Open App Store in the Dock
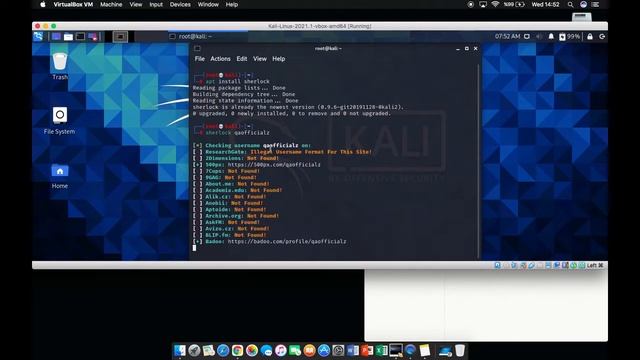This screenshot has height=360, width=640. click(324, 350)
